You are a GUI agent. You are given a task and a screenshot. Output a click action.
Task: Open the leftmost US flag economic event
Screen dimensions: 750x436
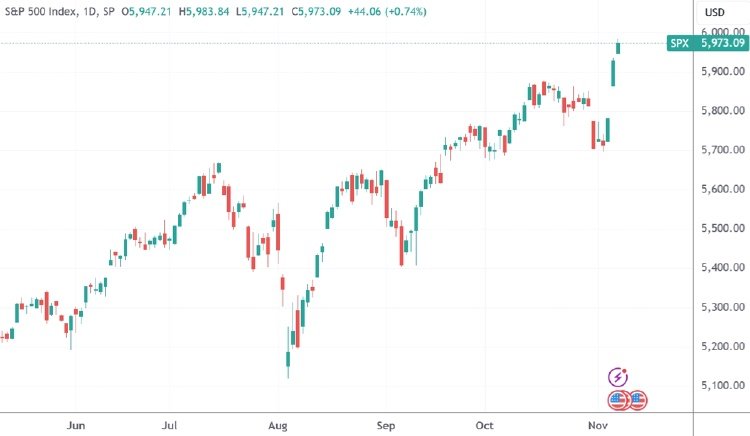pyautogui.click(x=618, y=400)
